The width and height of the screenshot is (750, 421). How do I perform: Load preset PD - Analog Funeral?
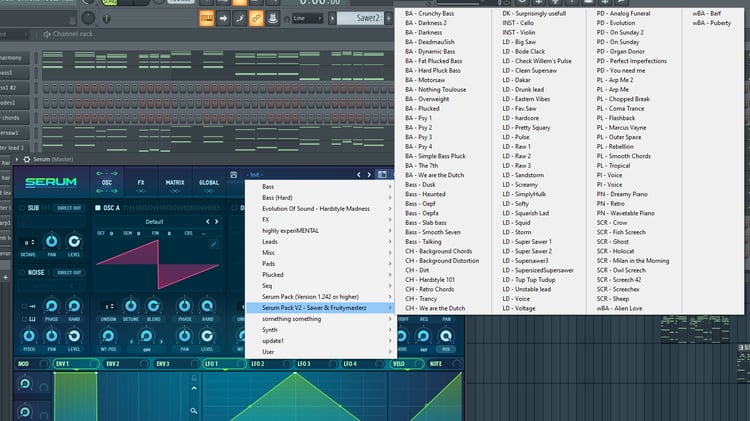[x=623, y=13]
